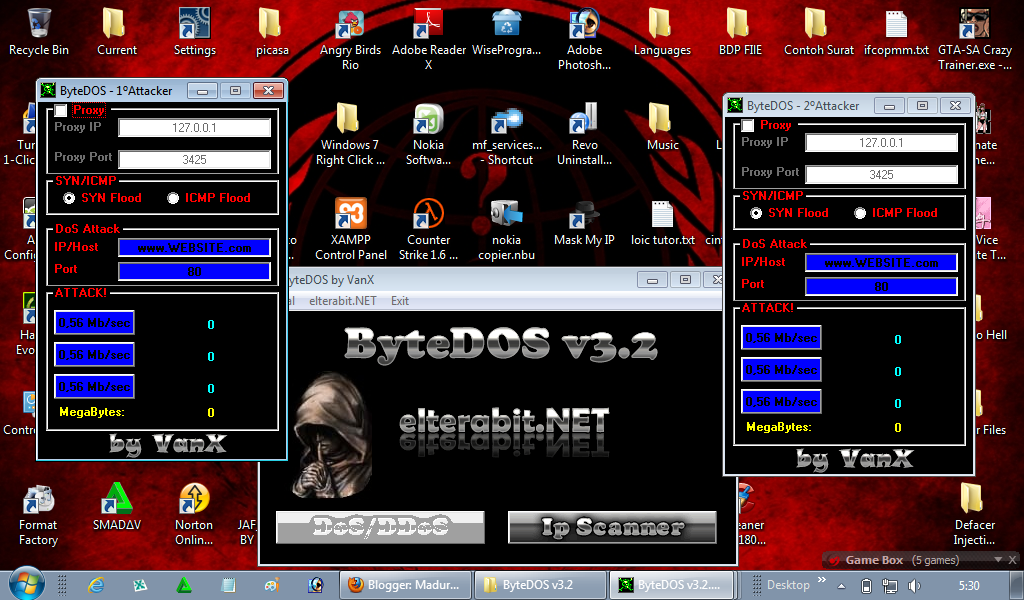The height and width of the screenshot is (600, 1024).
Task: Click the volume icon in system tray
Action: point(914,586)
